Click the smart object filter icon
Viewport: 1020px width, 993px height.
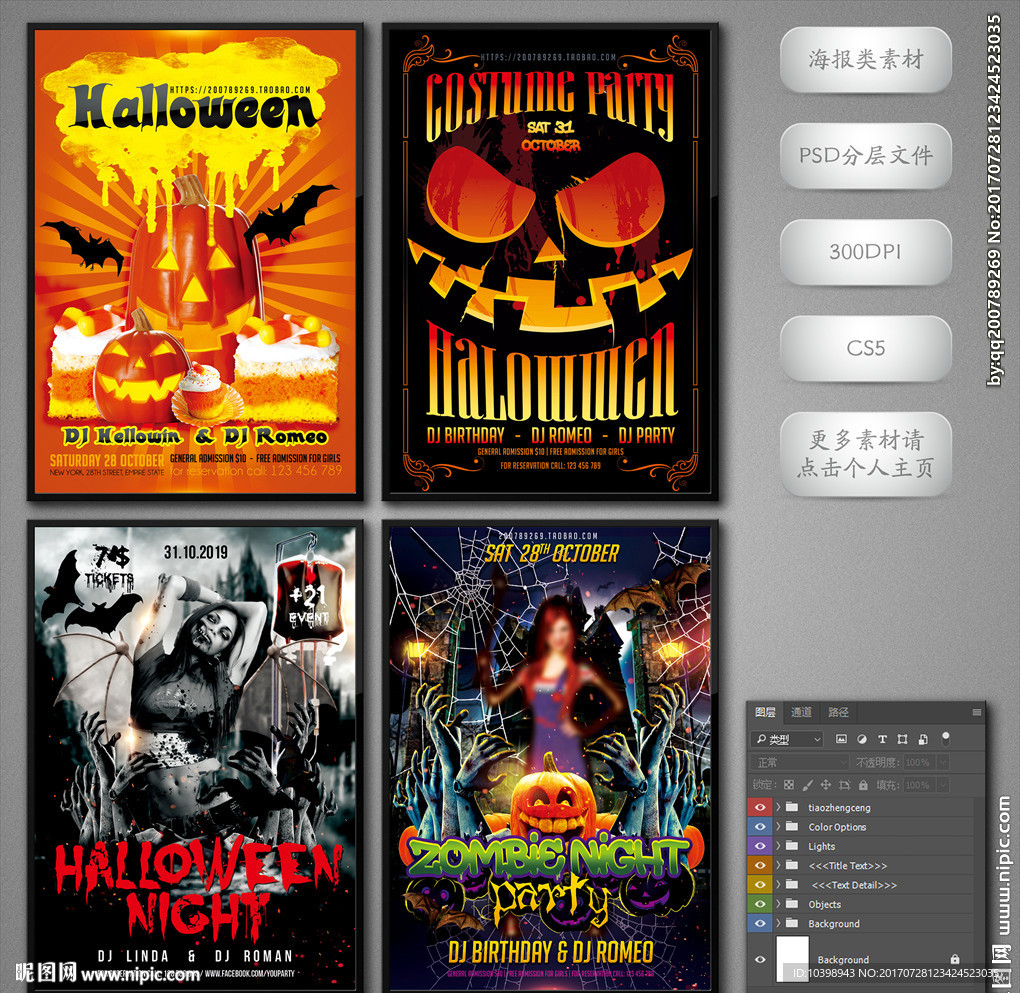click(x=923, y=739)
